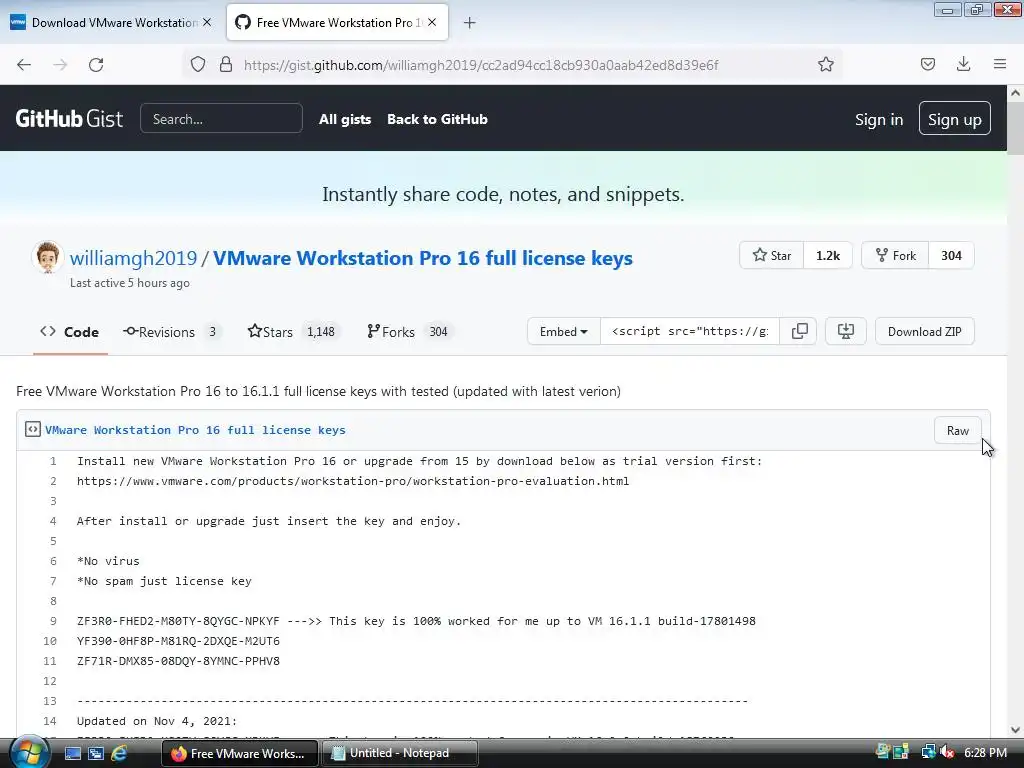Screen dimensions: 1024x768
Task: Switch to the Download VMware Workstation tab
Action: coord(111,23)
